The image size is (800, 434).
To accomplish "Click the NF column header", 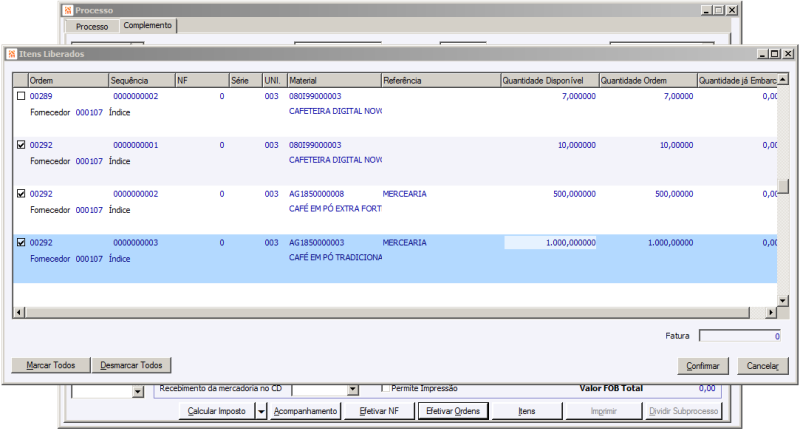I will [202, 80].
